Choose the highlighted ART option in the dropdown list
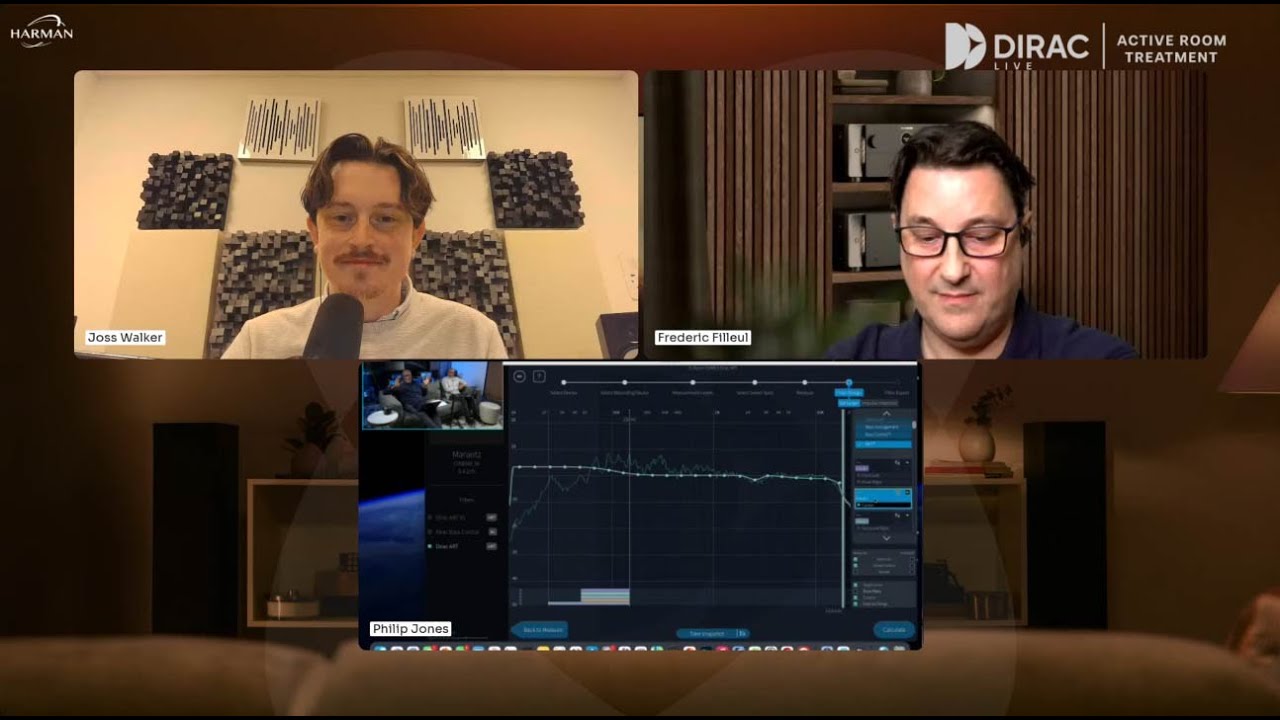The image size is (1280, 720). [883, 444]
